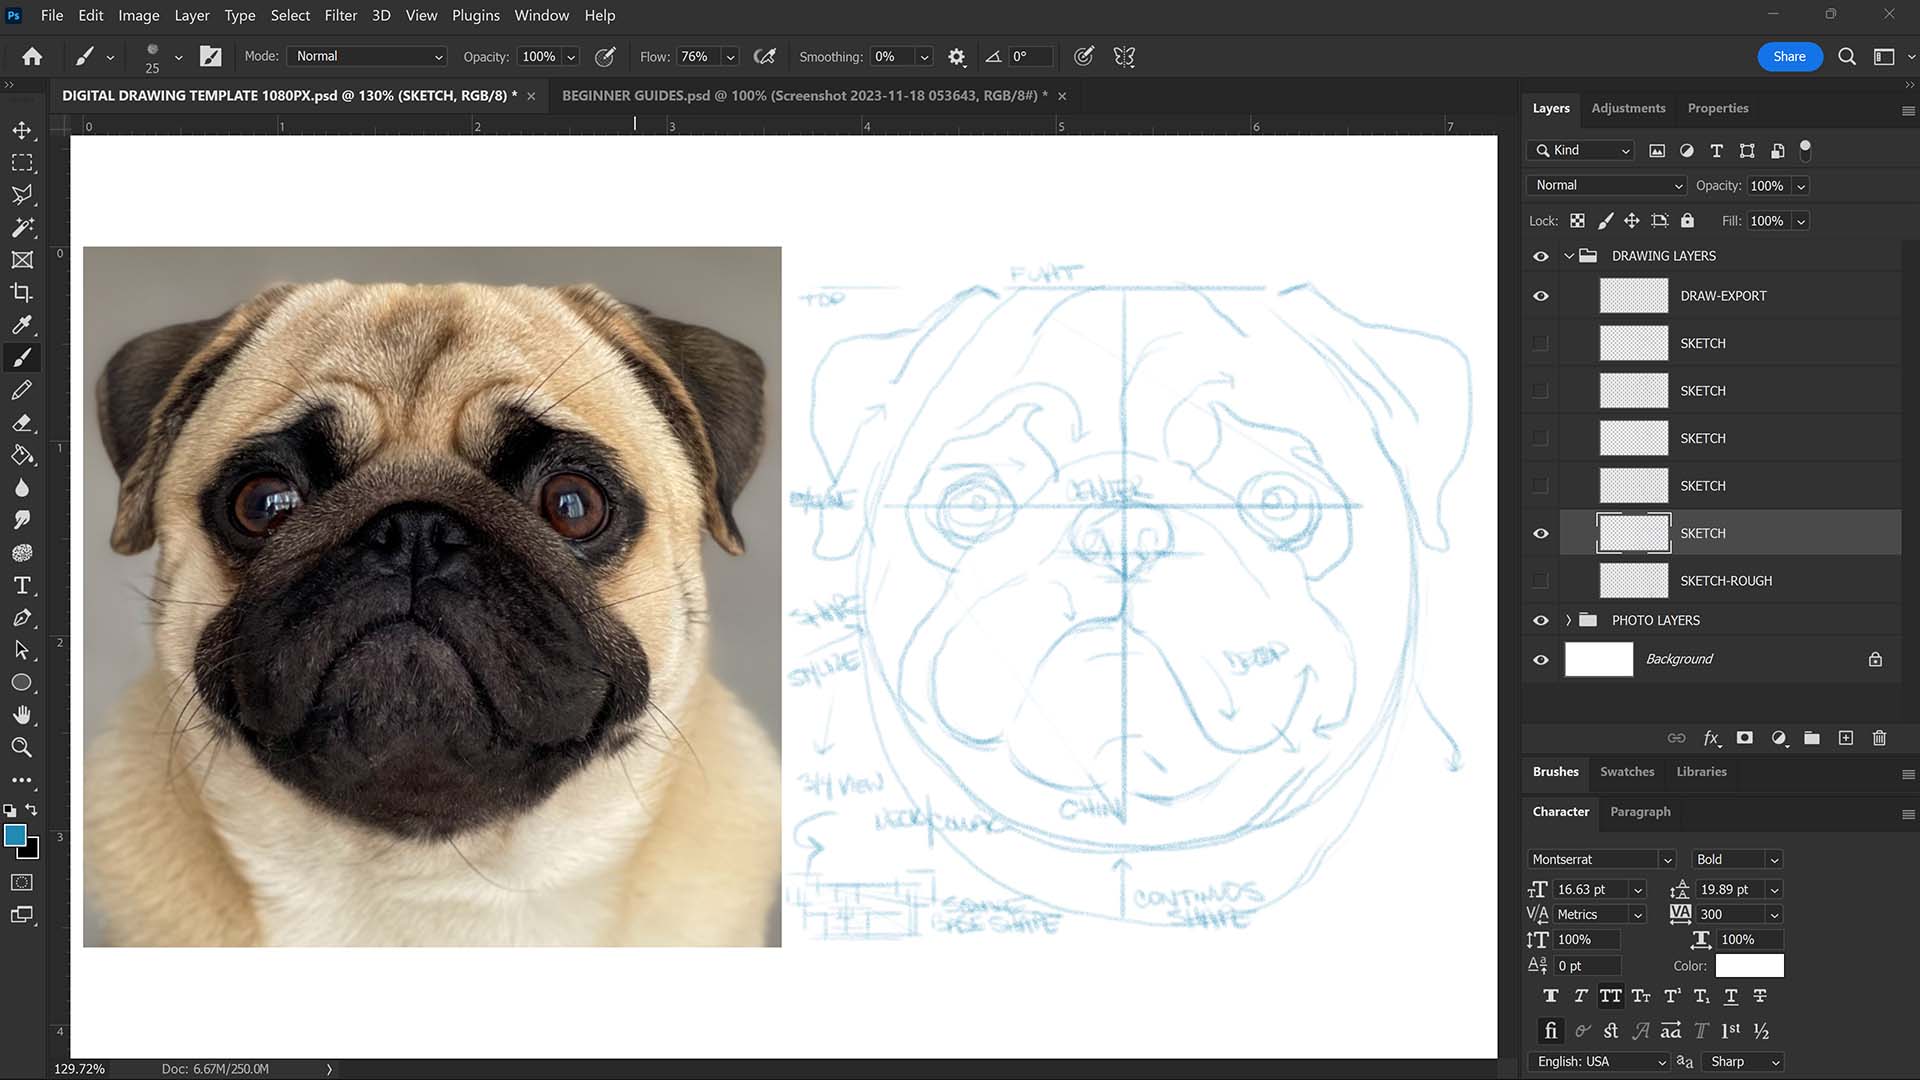Select the Eraser tool
Screen dimensions: 1920x1080
22,423
